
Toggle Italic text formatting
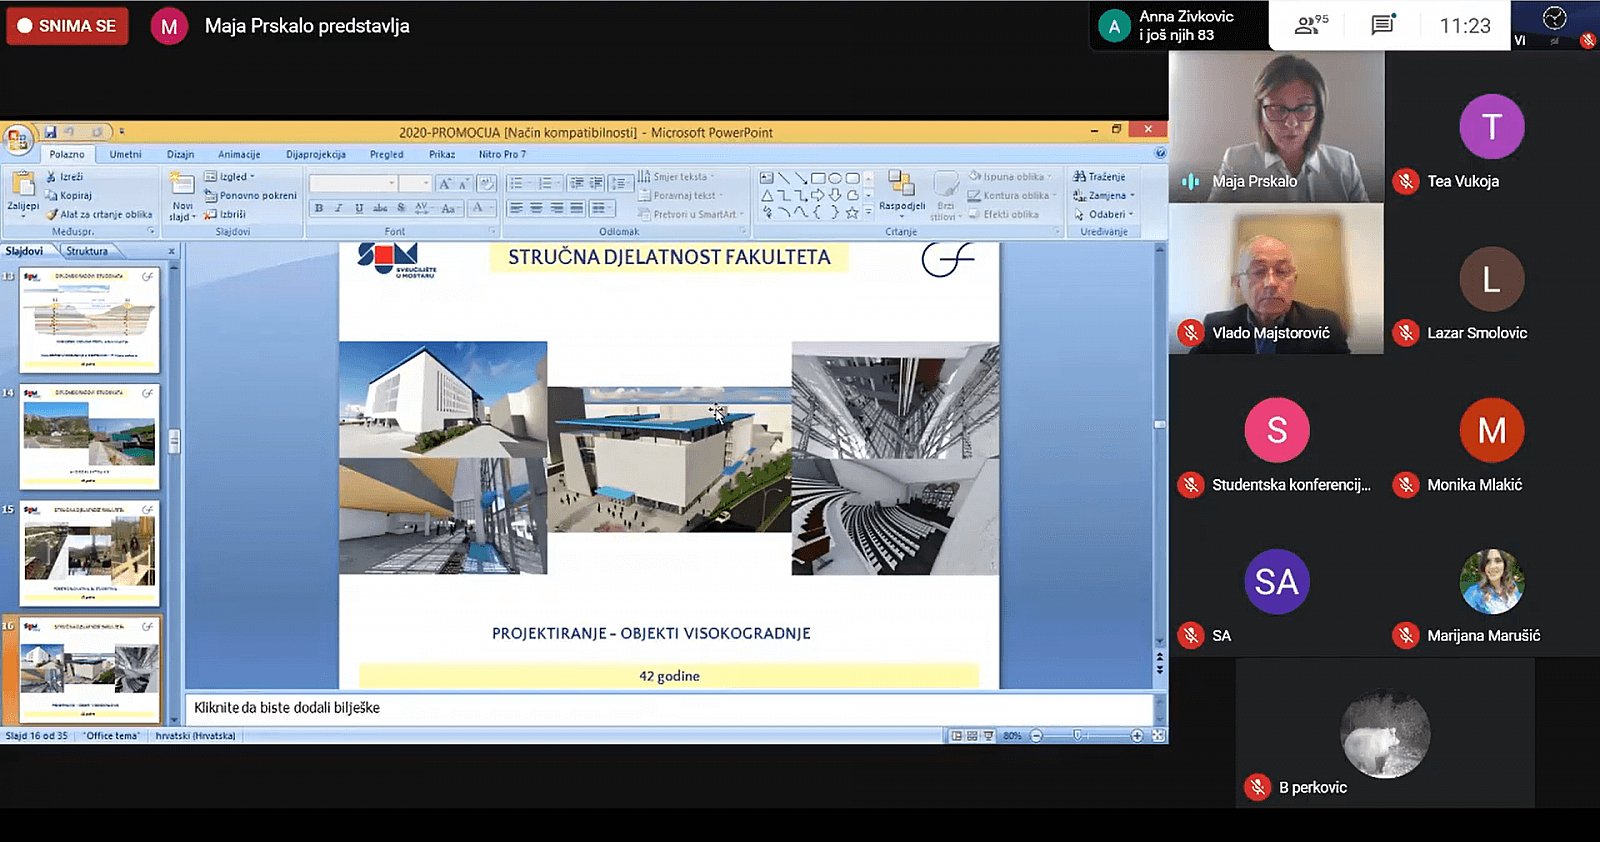(x=339, y=208)
